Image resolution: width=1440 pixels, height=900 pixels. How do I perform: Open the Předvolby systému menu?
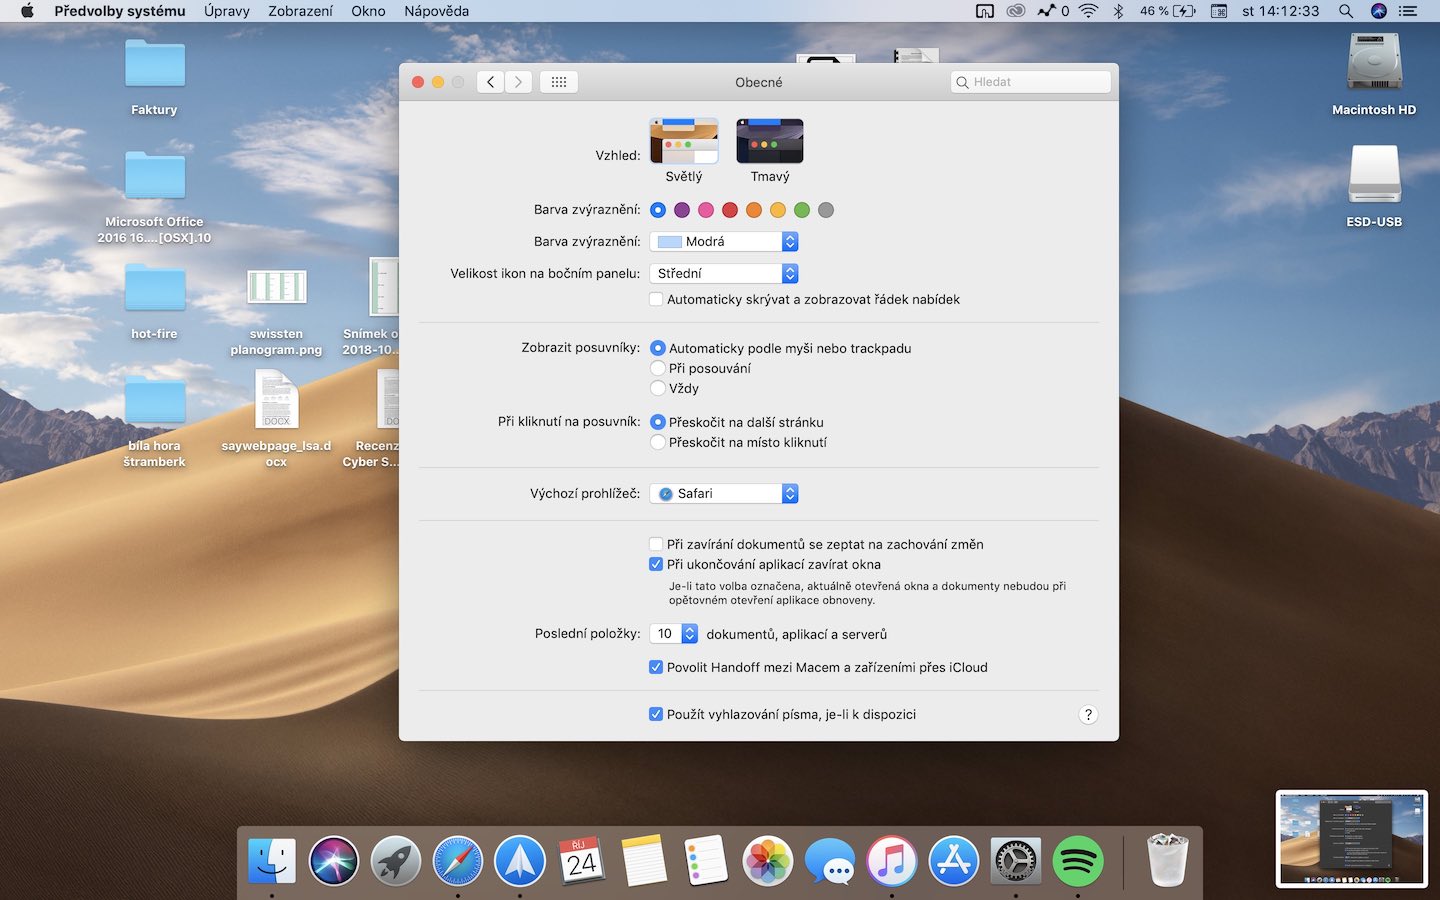120,11
